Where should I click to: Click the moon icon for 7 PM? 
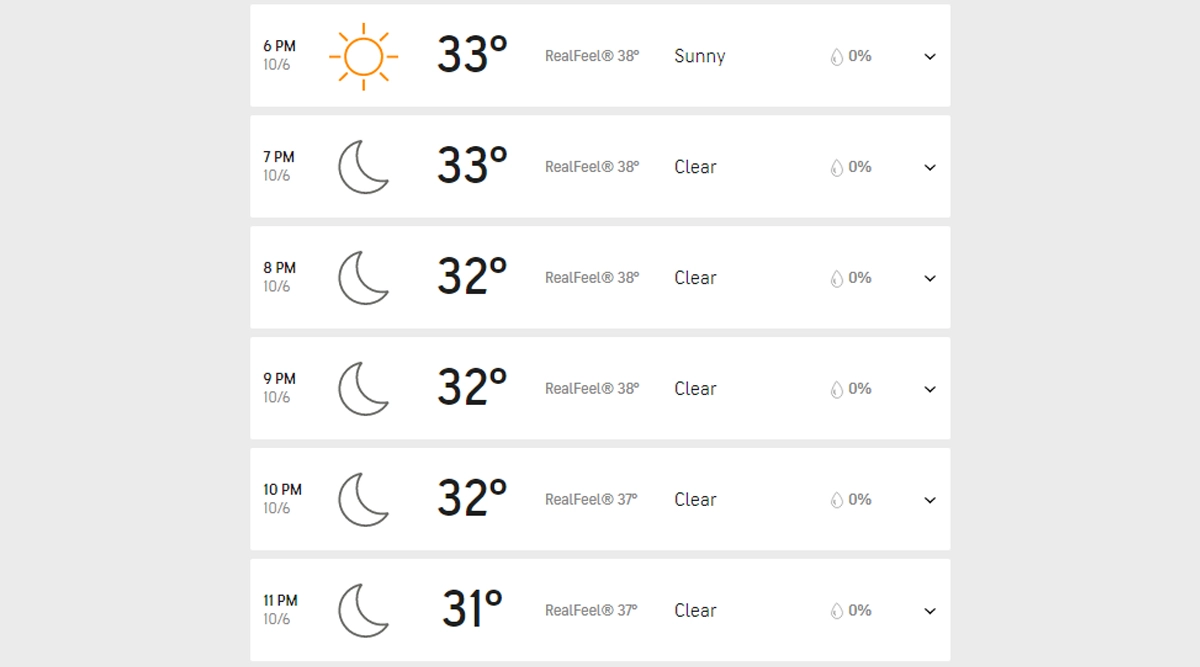click(363, 167)
